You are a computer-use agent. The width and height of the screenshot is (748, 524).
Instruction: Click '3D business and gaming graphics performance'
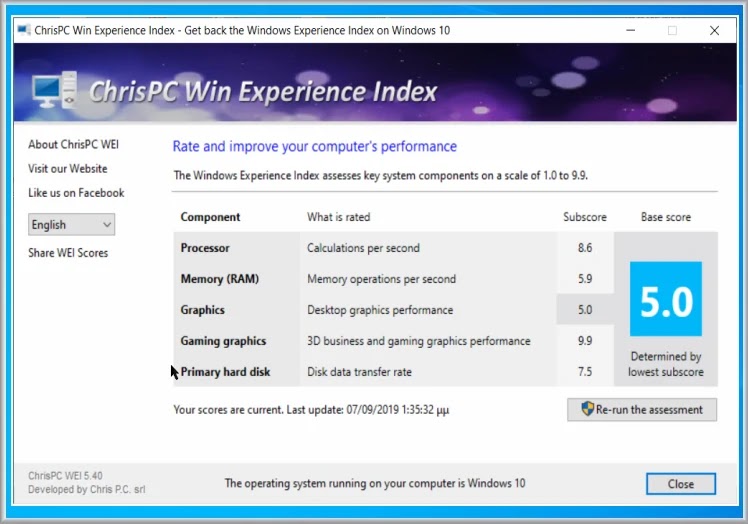click(x=419, y=341)
